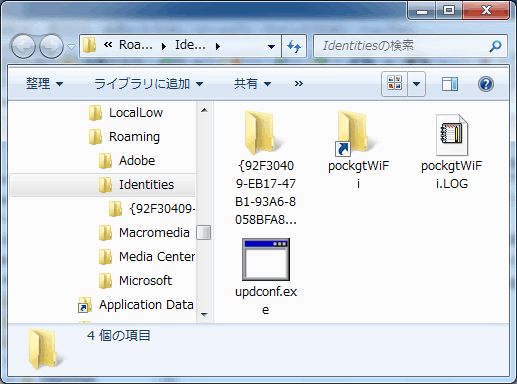Maximize the Explorer window
The height and width of the screenshot is (384, 517).
(449, 11)
